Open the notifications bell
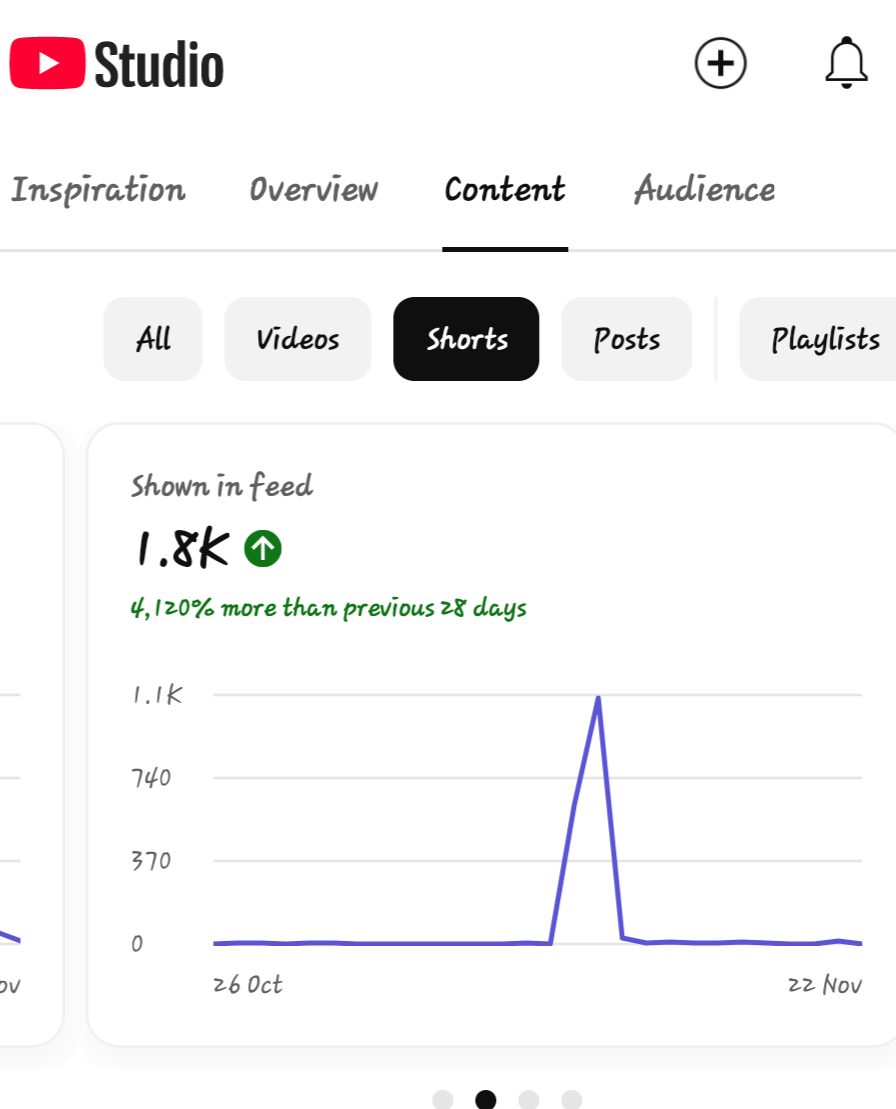 (846, 64)
